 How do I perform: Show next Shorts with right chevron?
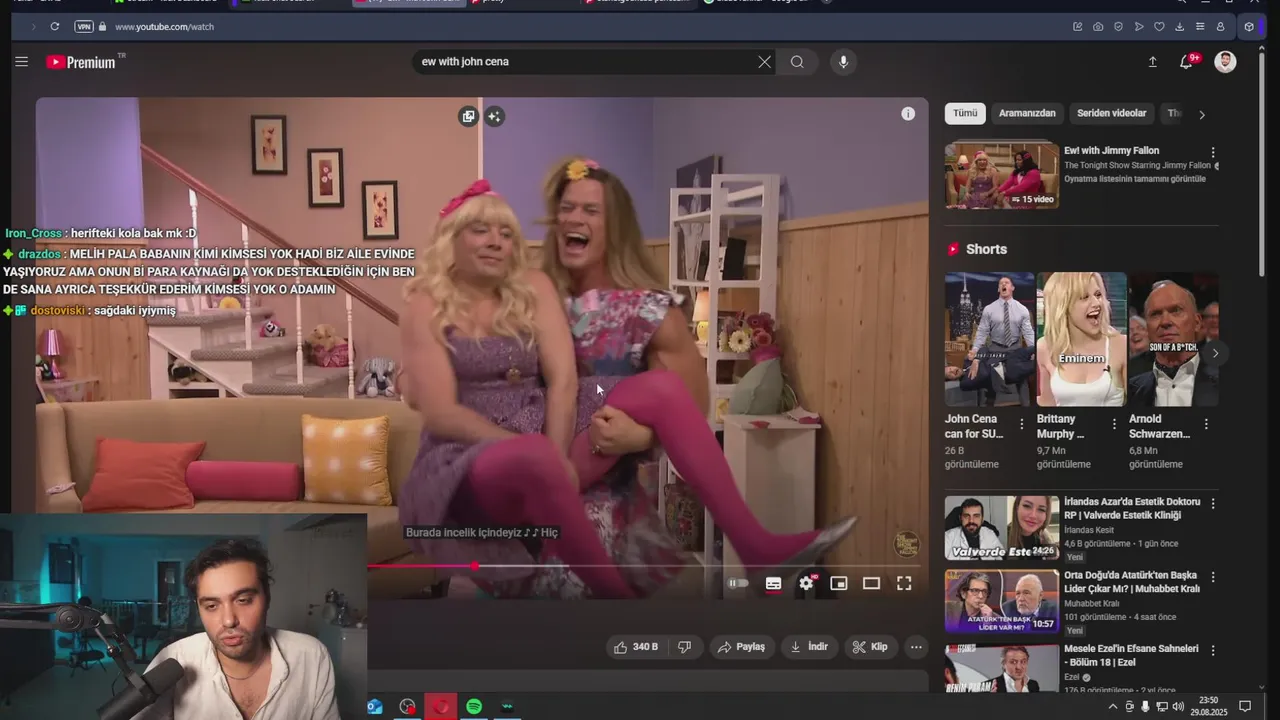pos(1215,353)
